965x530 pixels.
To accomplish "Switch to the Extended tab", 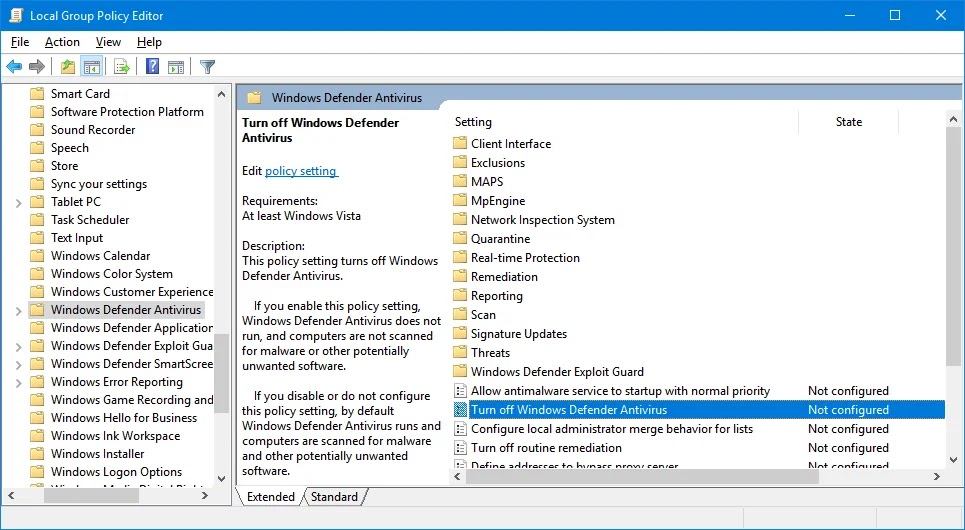I will tap(270, 497).
